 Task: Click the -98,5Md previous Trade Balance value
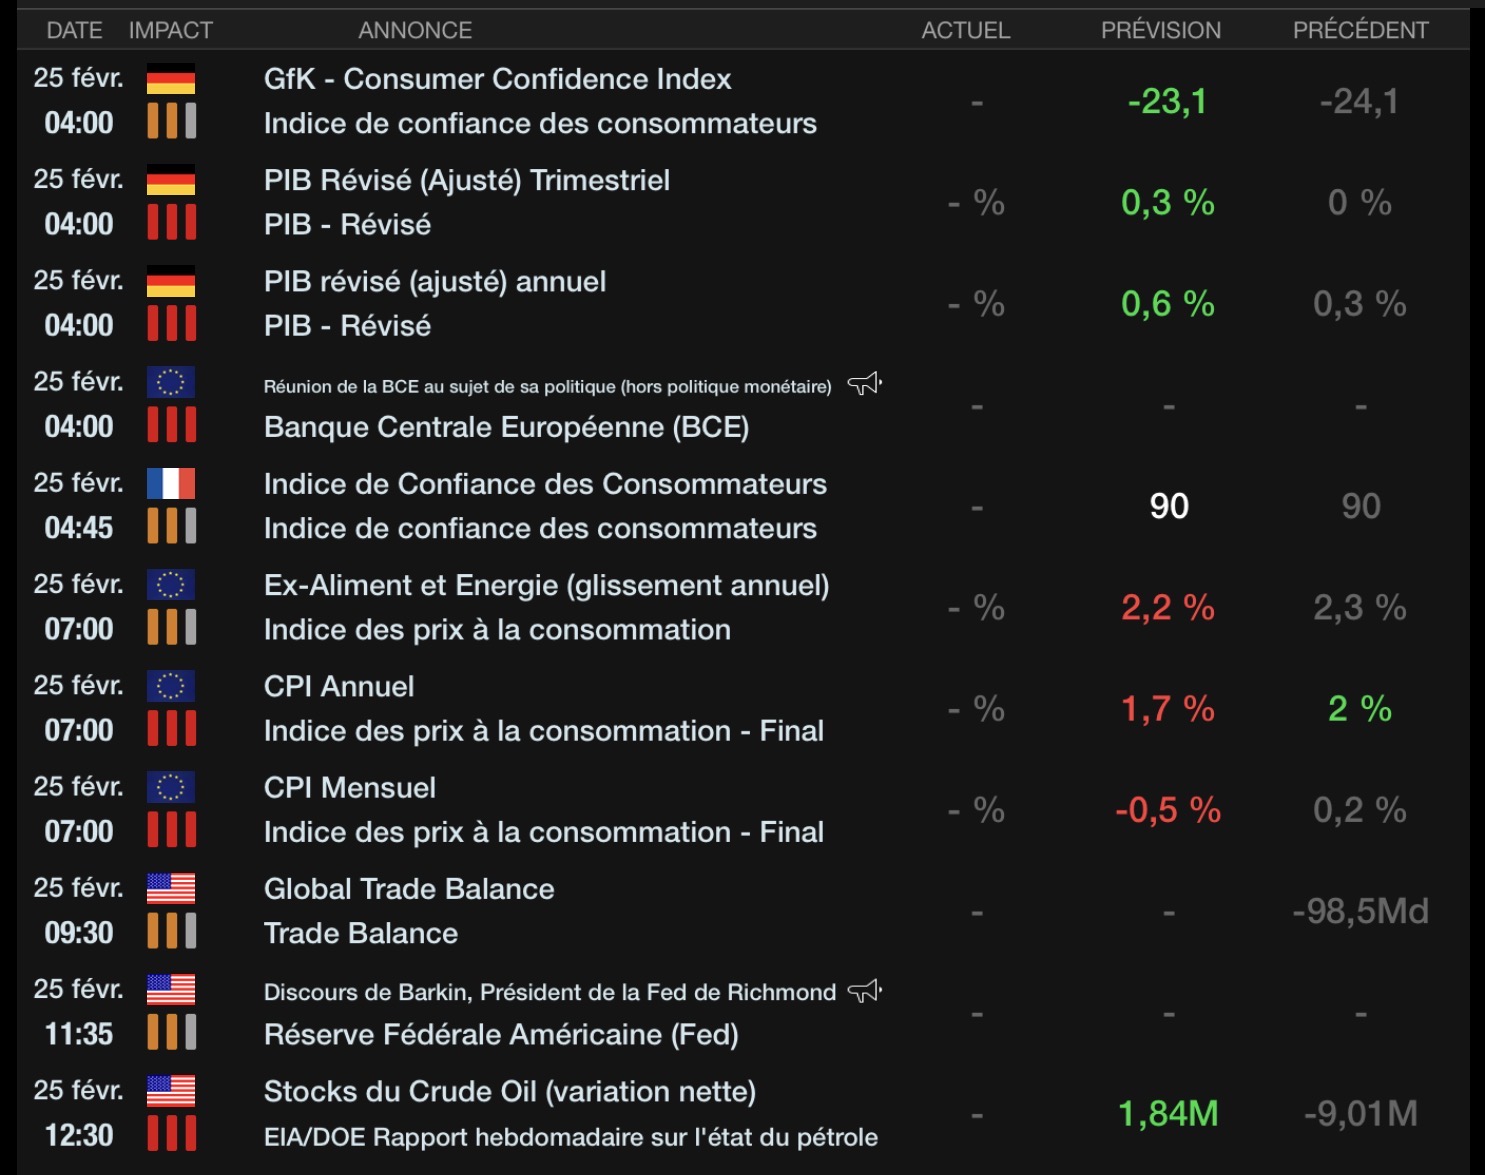1360,911
